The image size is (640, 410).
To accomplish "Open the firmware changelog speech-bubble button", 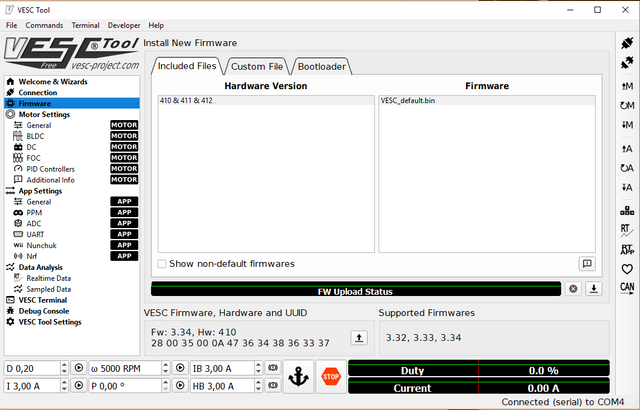I will coord(587,264).
